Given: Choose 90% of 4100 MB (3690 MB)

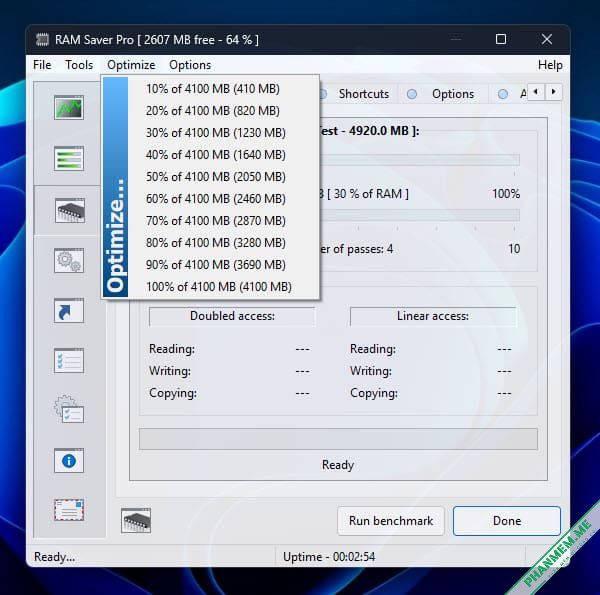Looking at the screenshot, I should 224,265.
